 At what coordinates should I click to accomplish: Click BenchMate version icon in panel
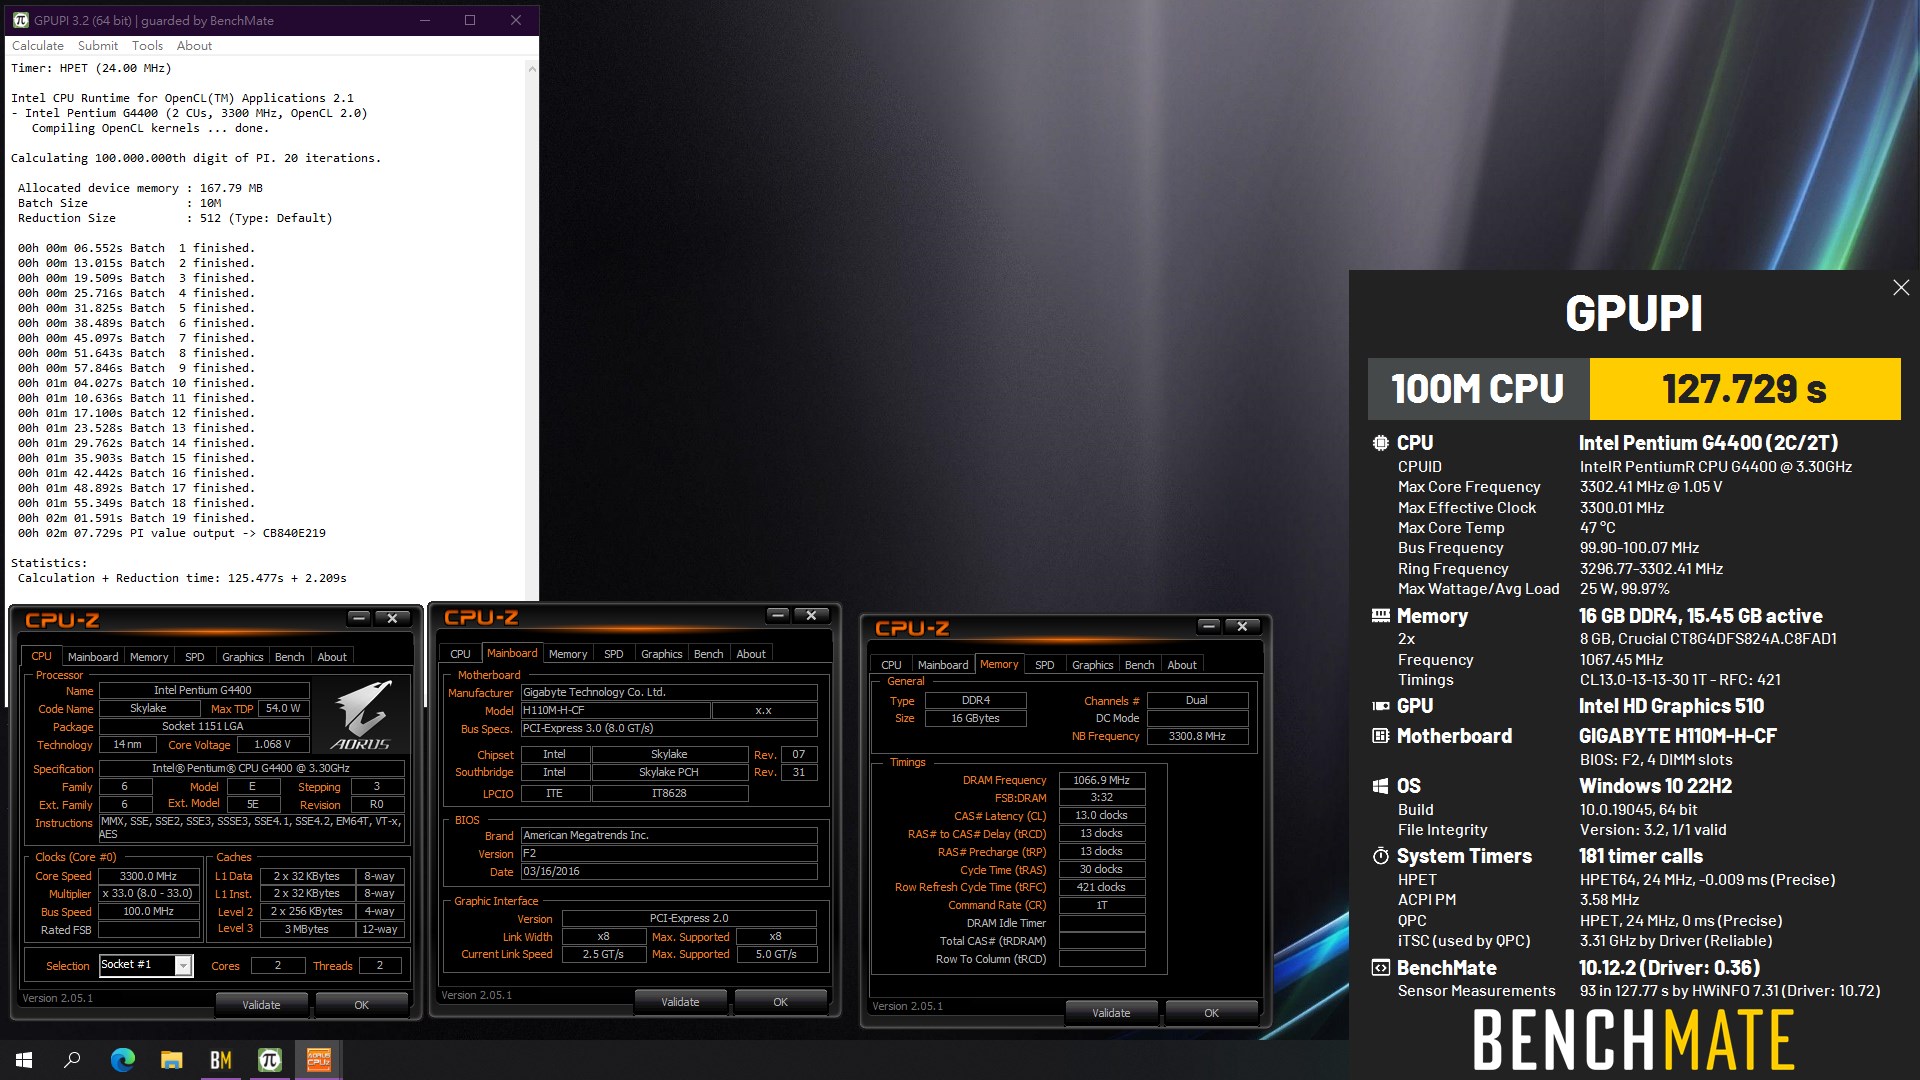click(x=1381, y=968)
